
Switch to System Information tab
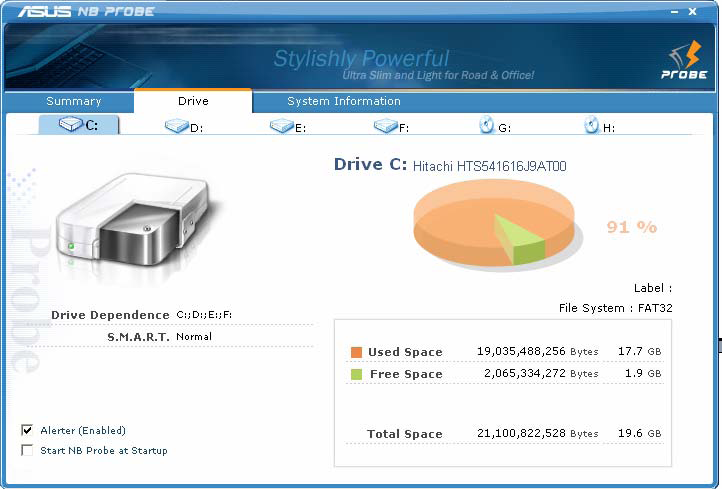pos(344,101)
